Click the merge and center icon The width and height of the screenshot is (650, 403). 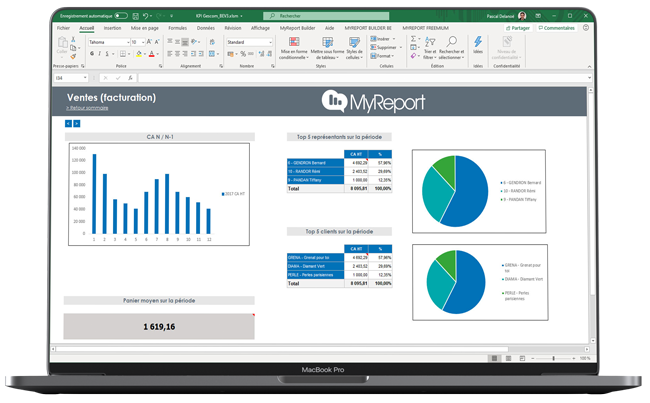pyautogui.click(x=212, y=54)
